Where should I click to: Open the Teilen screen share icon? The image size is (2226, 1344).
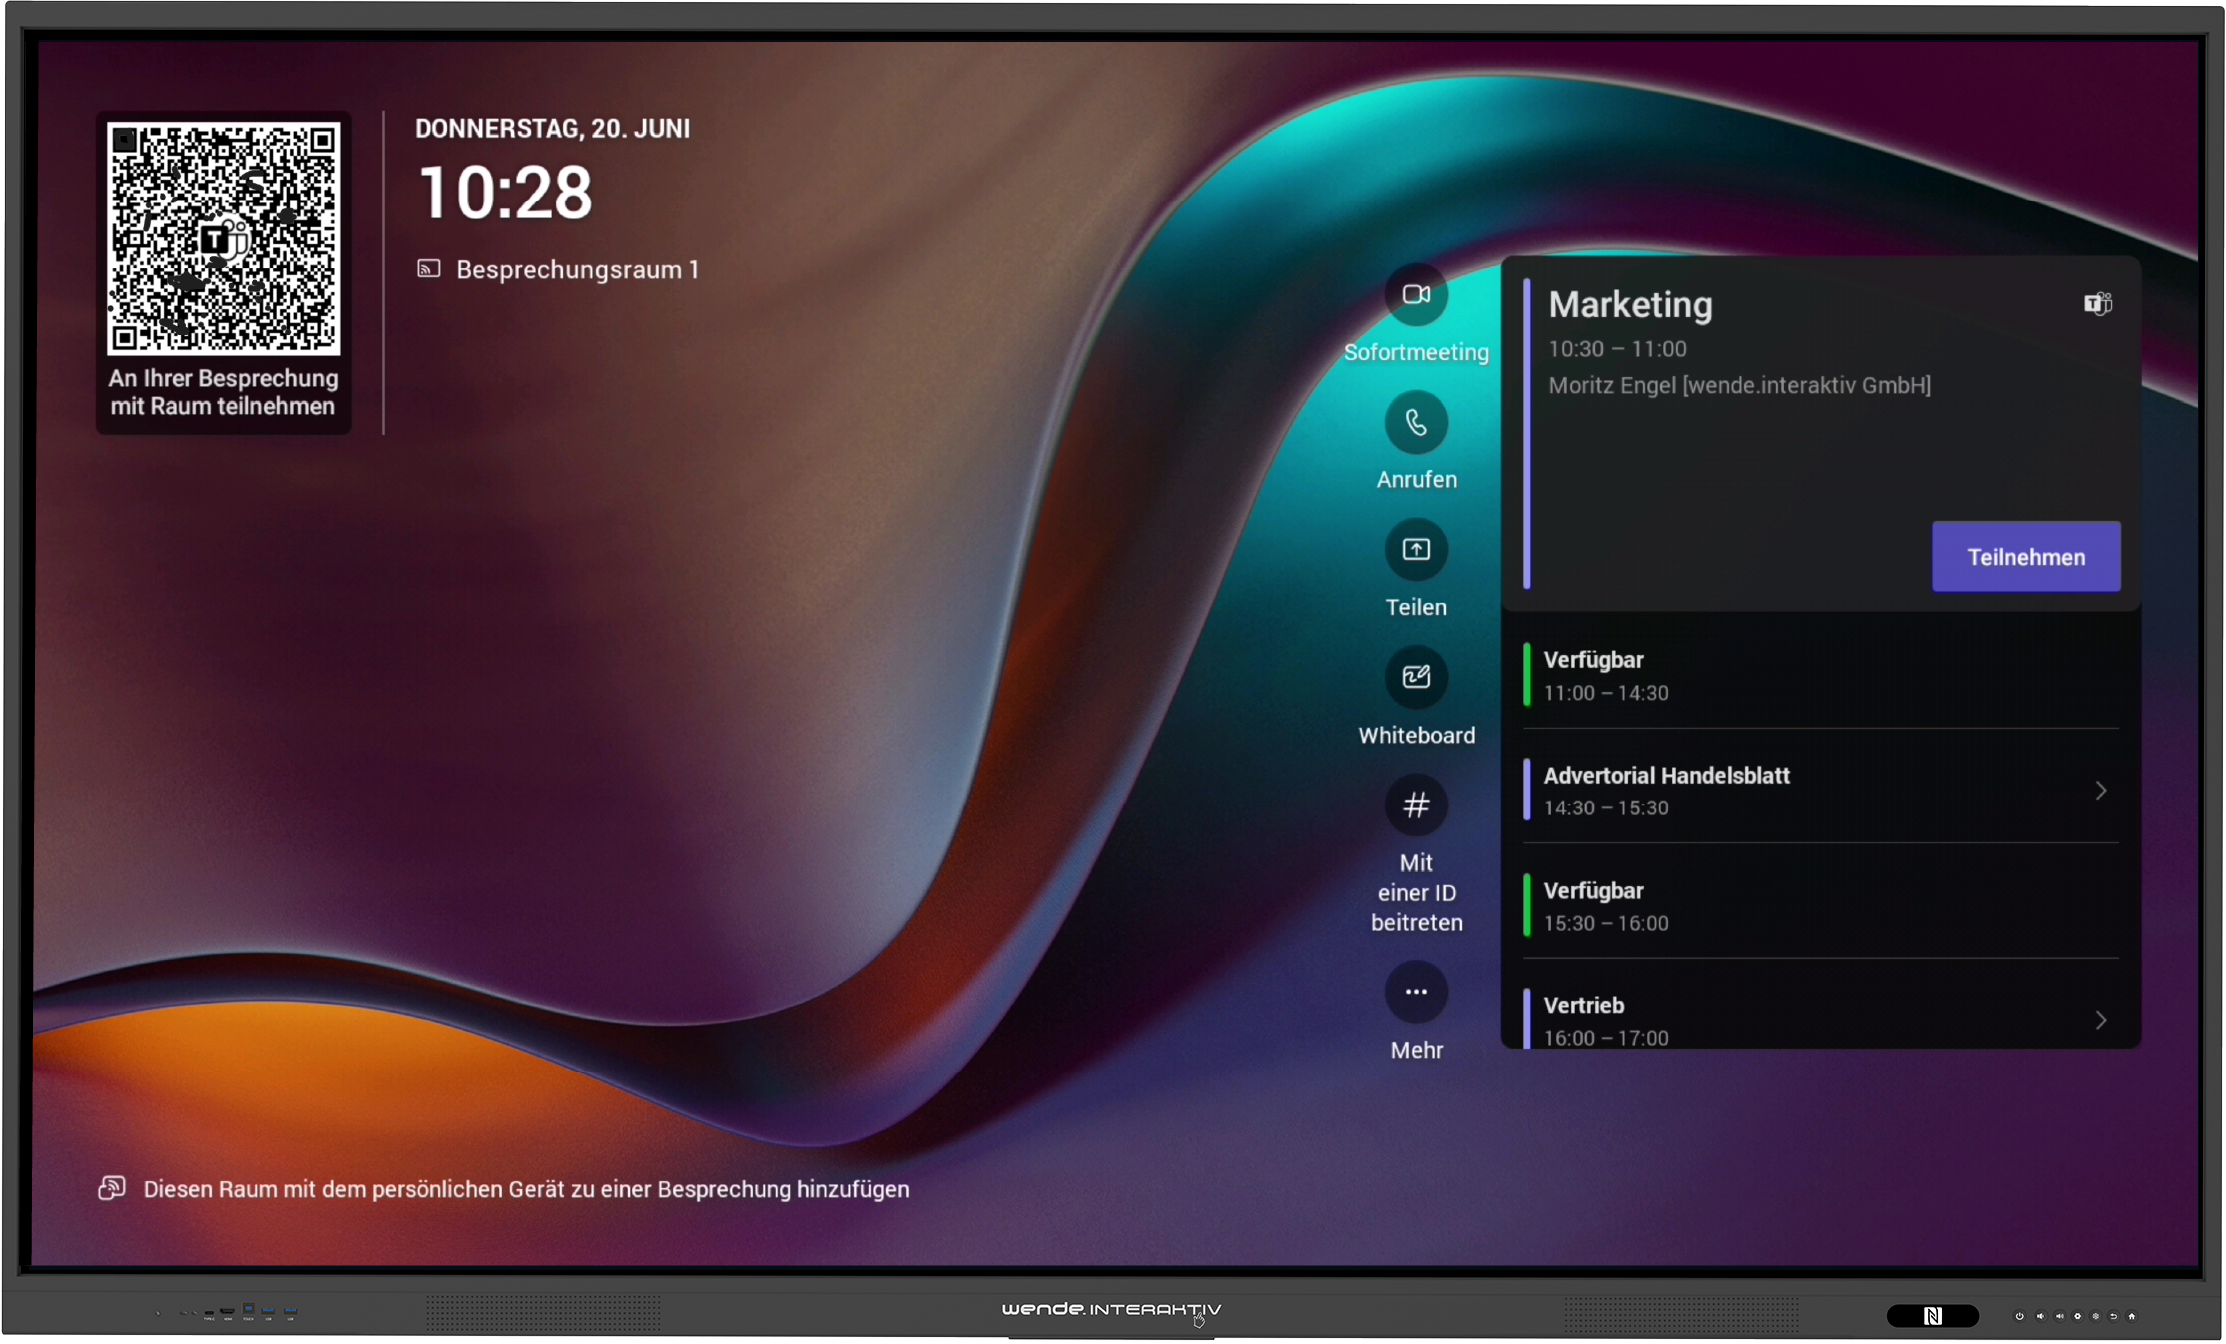pyautogui.click(x=1415, y=550)
